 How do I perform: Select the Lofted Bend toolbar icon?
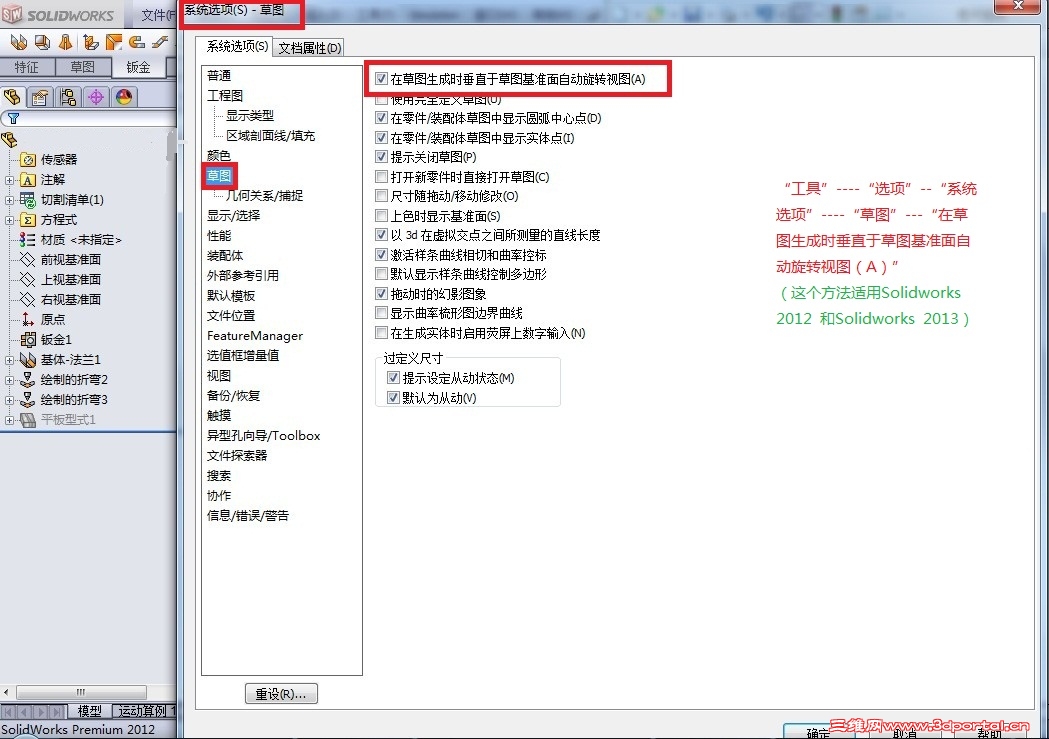coord(64,42)
